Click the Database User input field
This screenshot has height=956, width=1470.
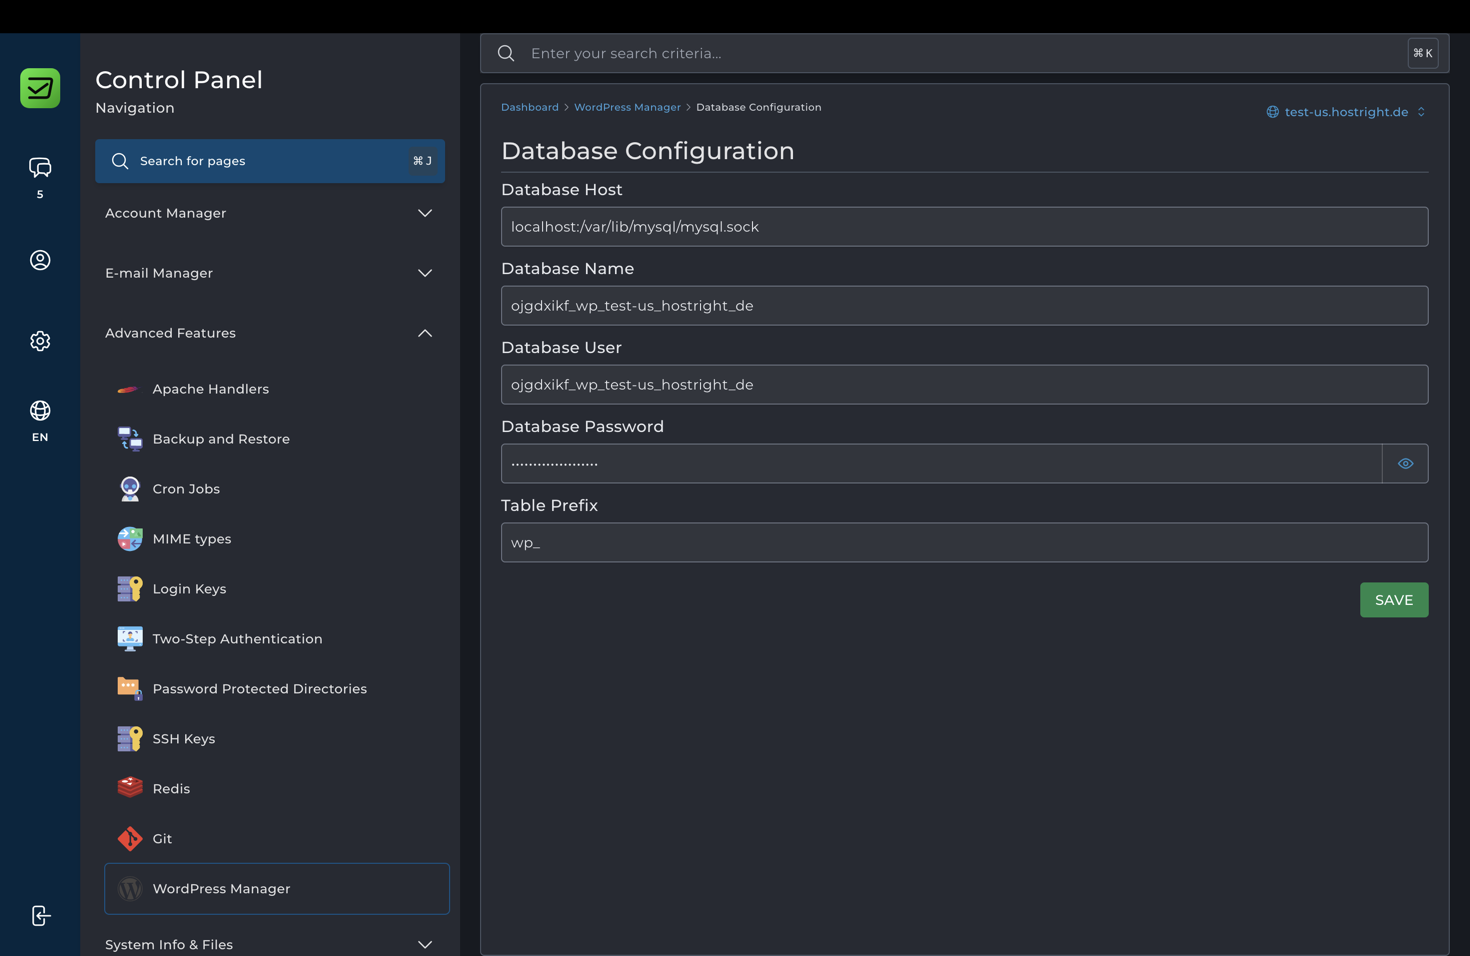[x=964, y=385]
